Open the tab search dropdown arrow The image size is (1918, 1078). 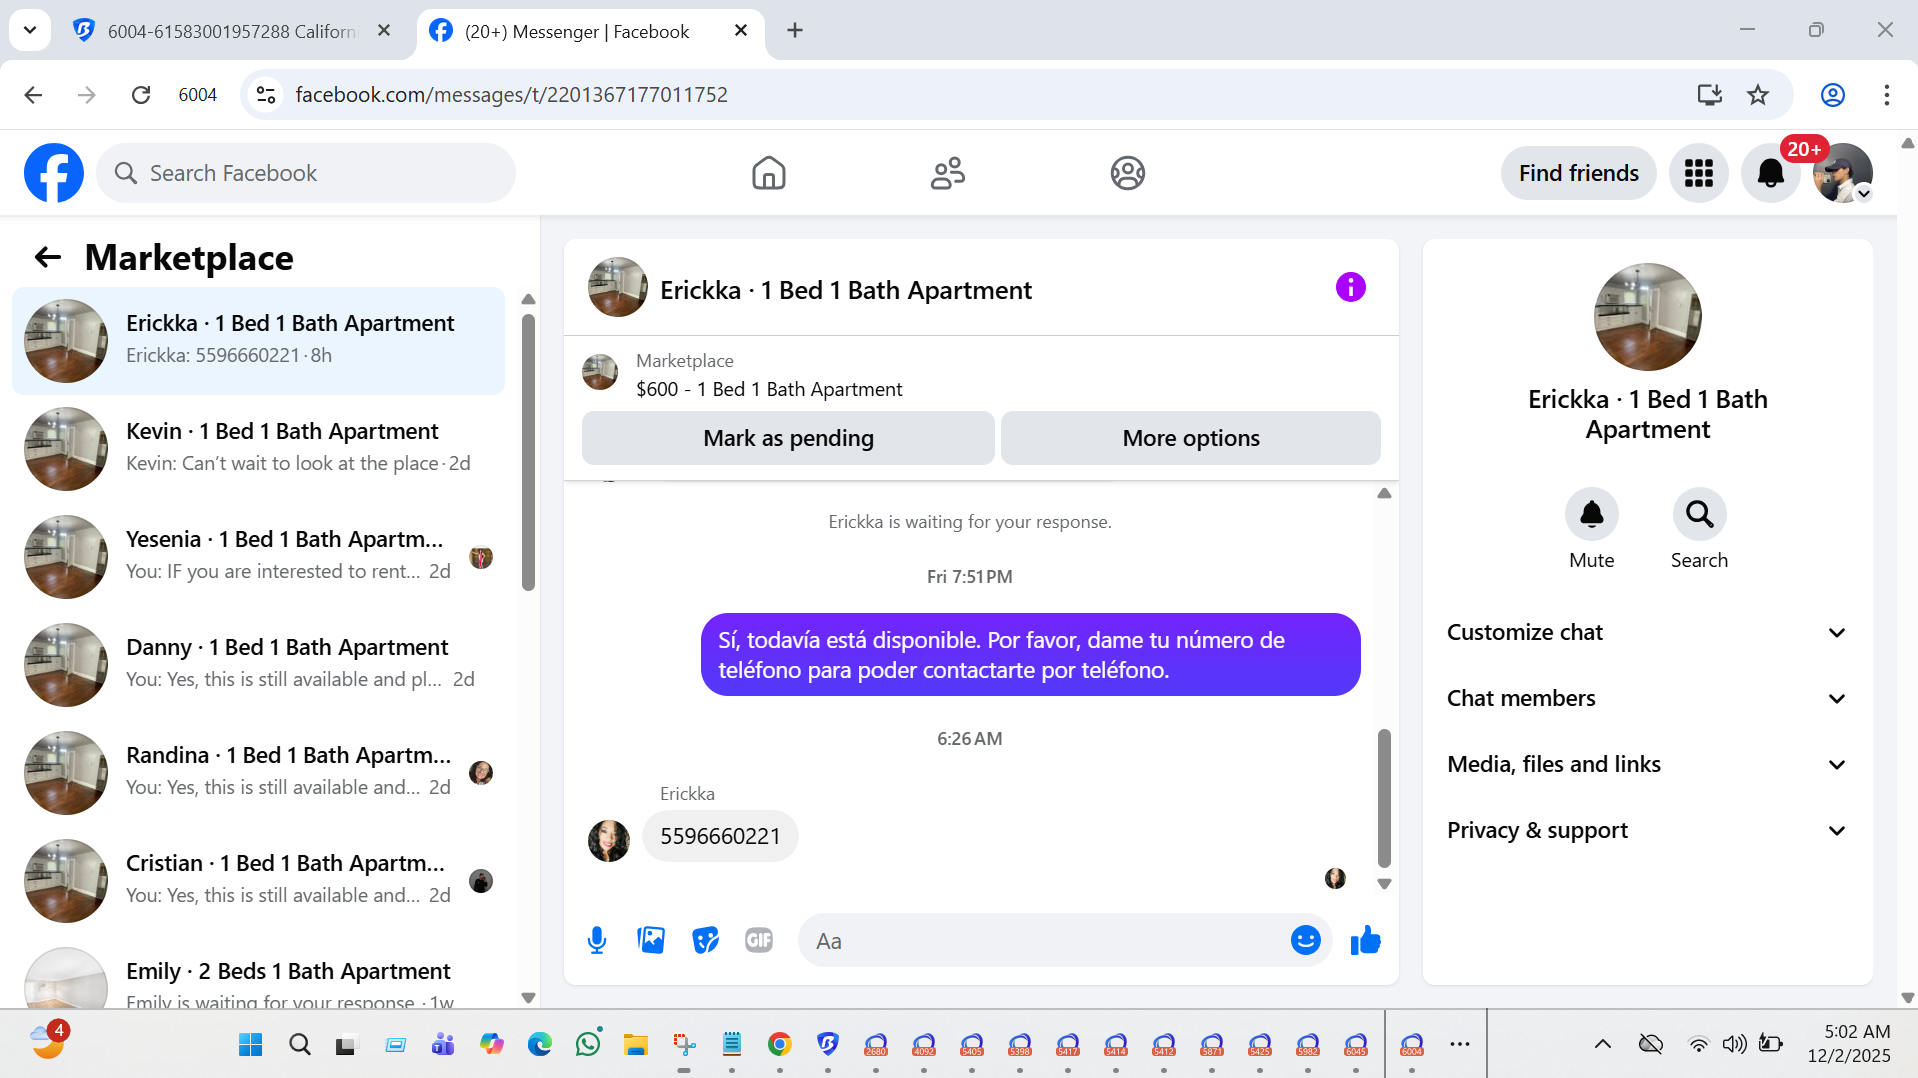point(30,30)
